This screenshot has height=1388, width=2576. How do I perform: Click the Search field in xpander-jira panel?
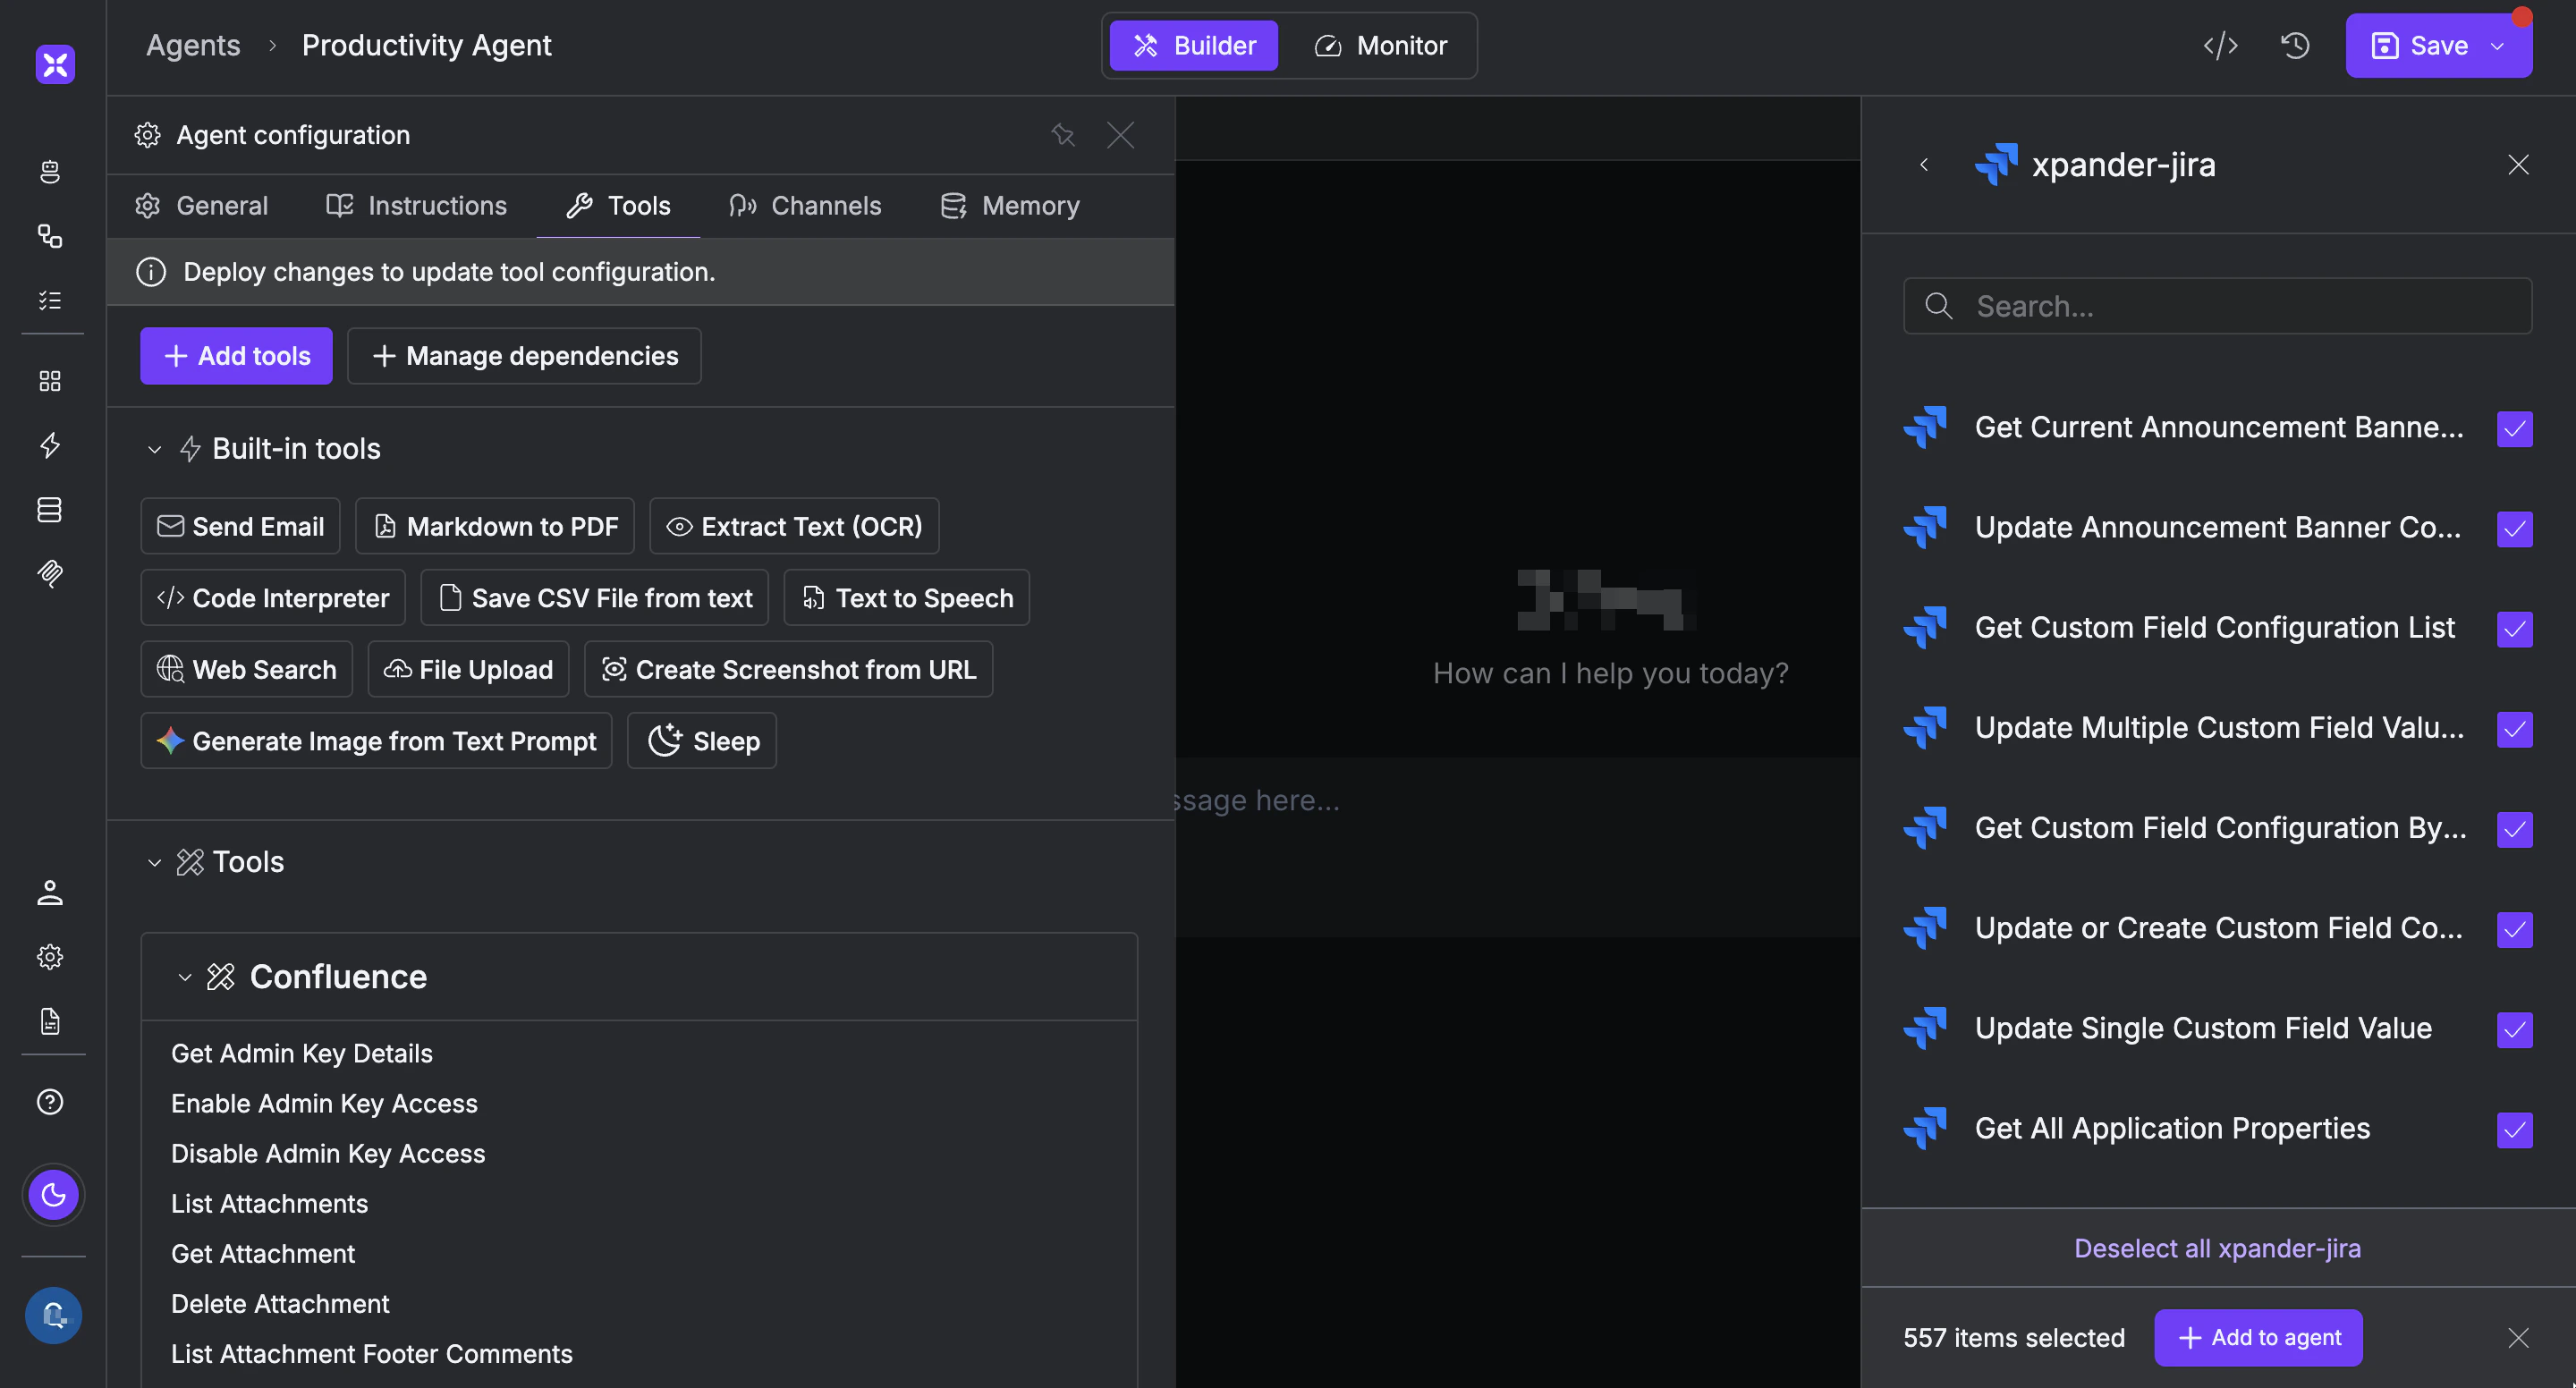pos(2217,306)
